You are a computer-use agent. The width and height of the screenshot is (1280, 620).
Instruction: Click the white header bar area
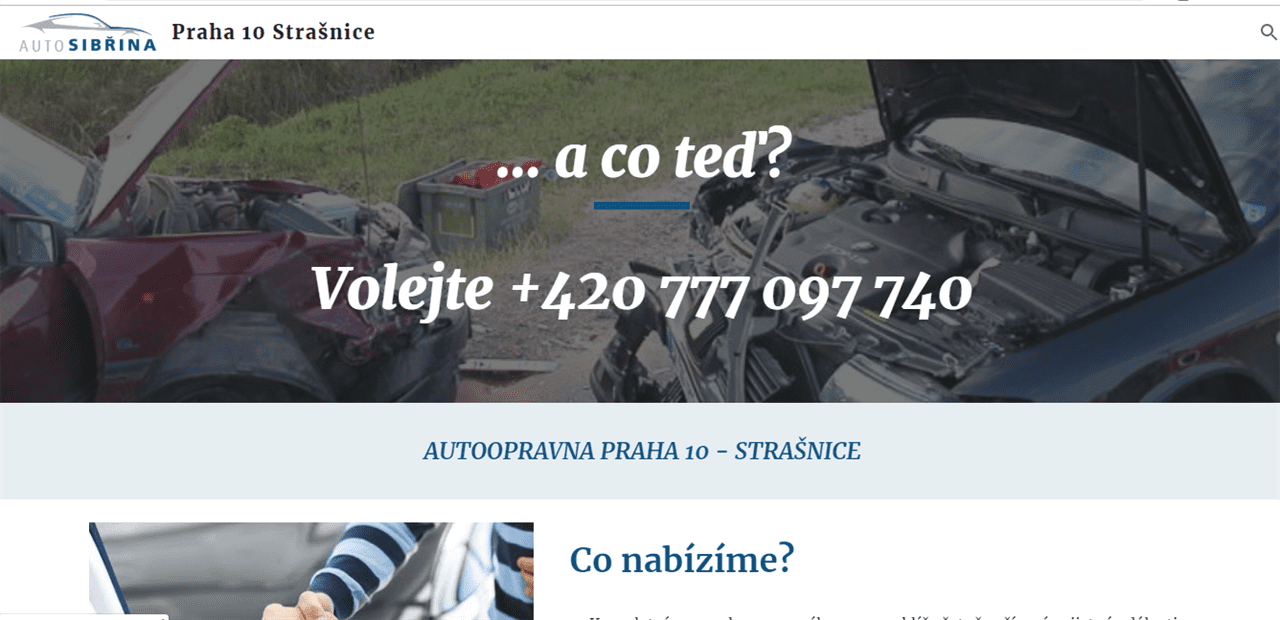(800, 32)
